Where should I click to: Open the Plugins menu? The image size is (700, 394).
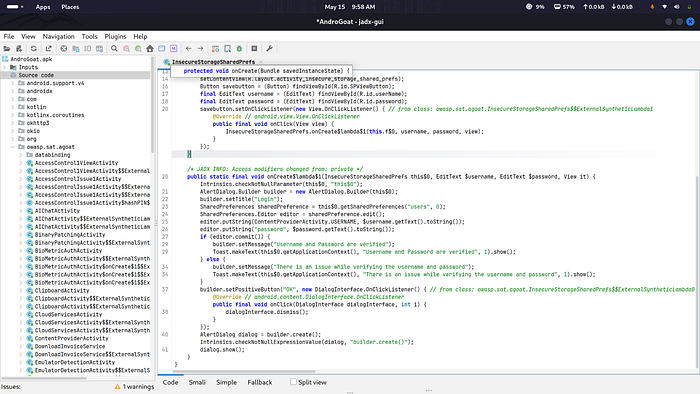115,37
